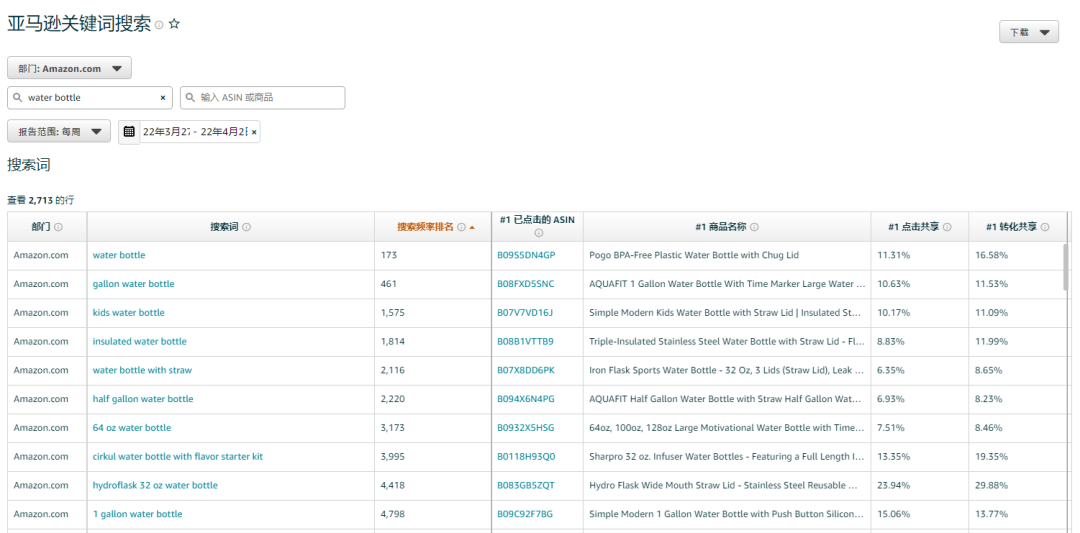The width and height of the screenshot is (1080, 533).
Task: Click info icon in #1 点击共享 header
Action: pos(948,227)
